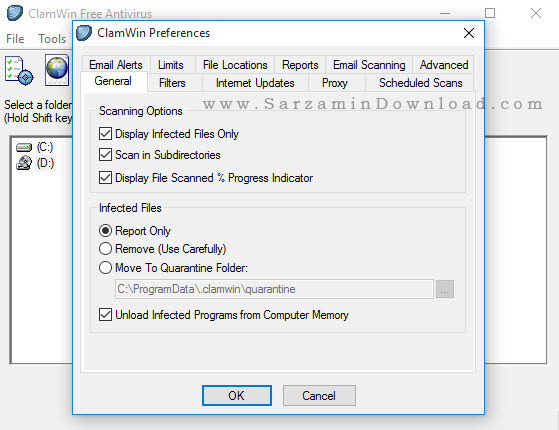Select the C: drive icon
The height and width of the screenshot is (430, 559).
[24, 147]
